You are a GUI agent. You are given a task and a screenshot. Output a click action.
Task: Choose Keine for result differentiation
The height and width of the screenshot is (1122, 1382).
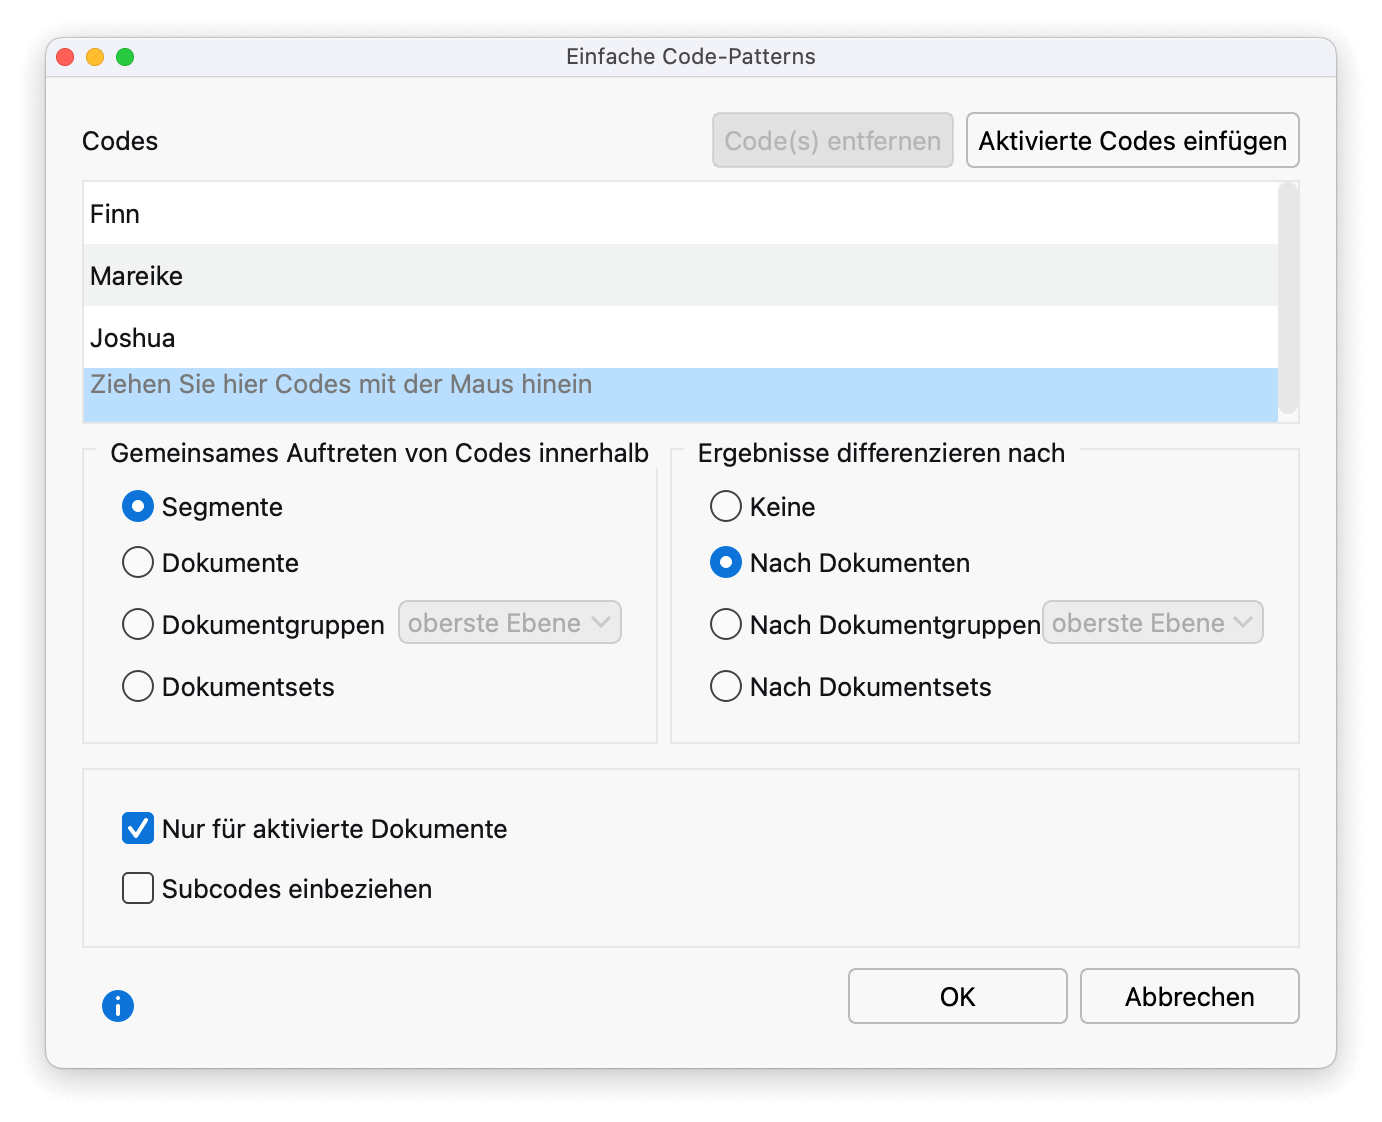726,507
